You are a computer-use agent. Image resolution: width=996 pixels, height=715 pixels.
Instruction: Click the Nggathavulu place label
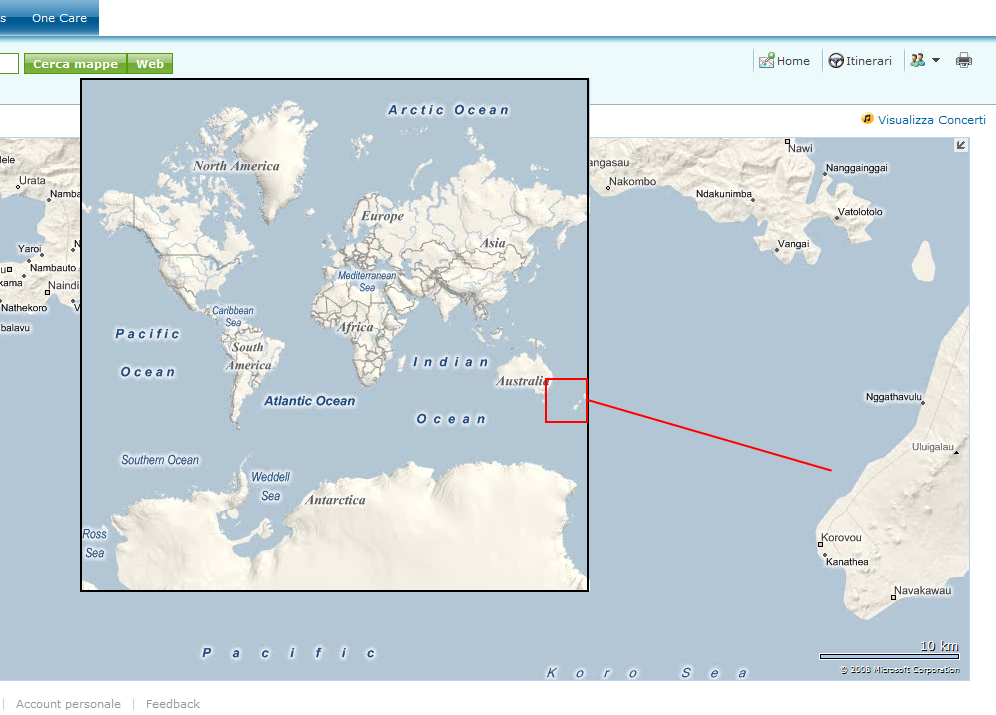(894, 397)
